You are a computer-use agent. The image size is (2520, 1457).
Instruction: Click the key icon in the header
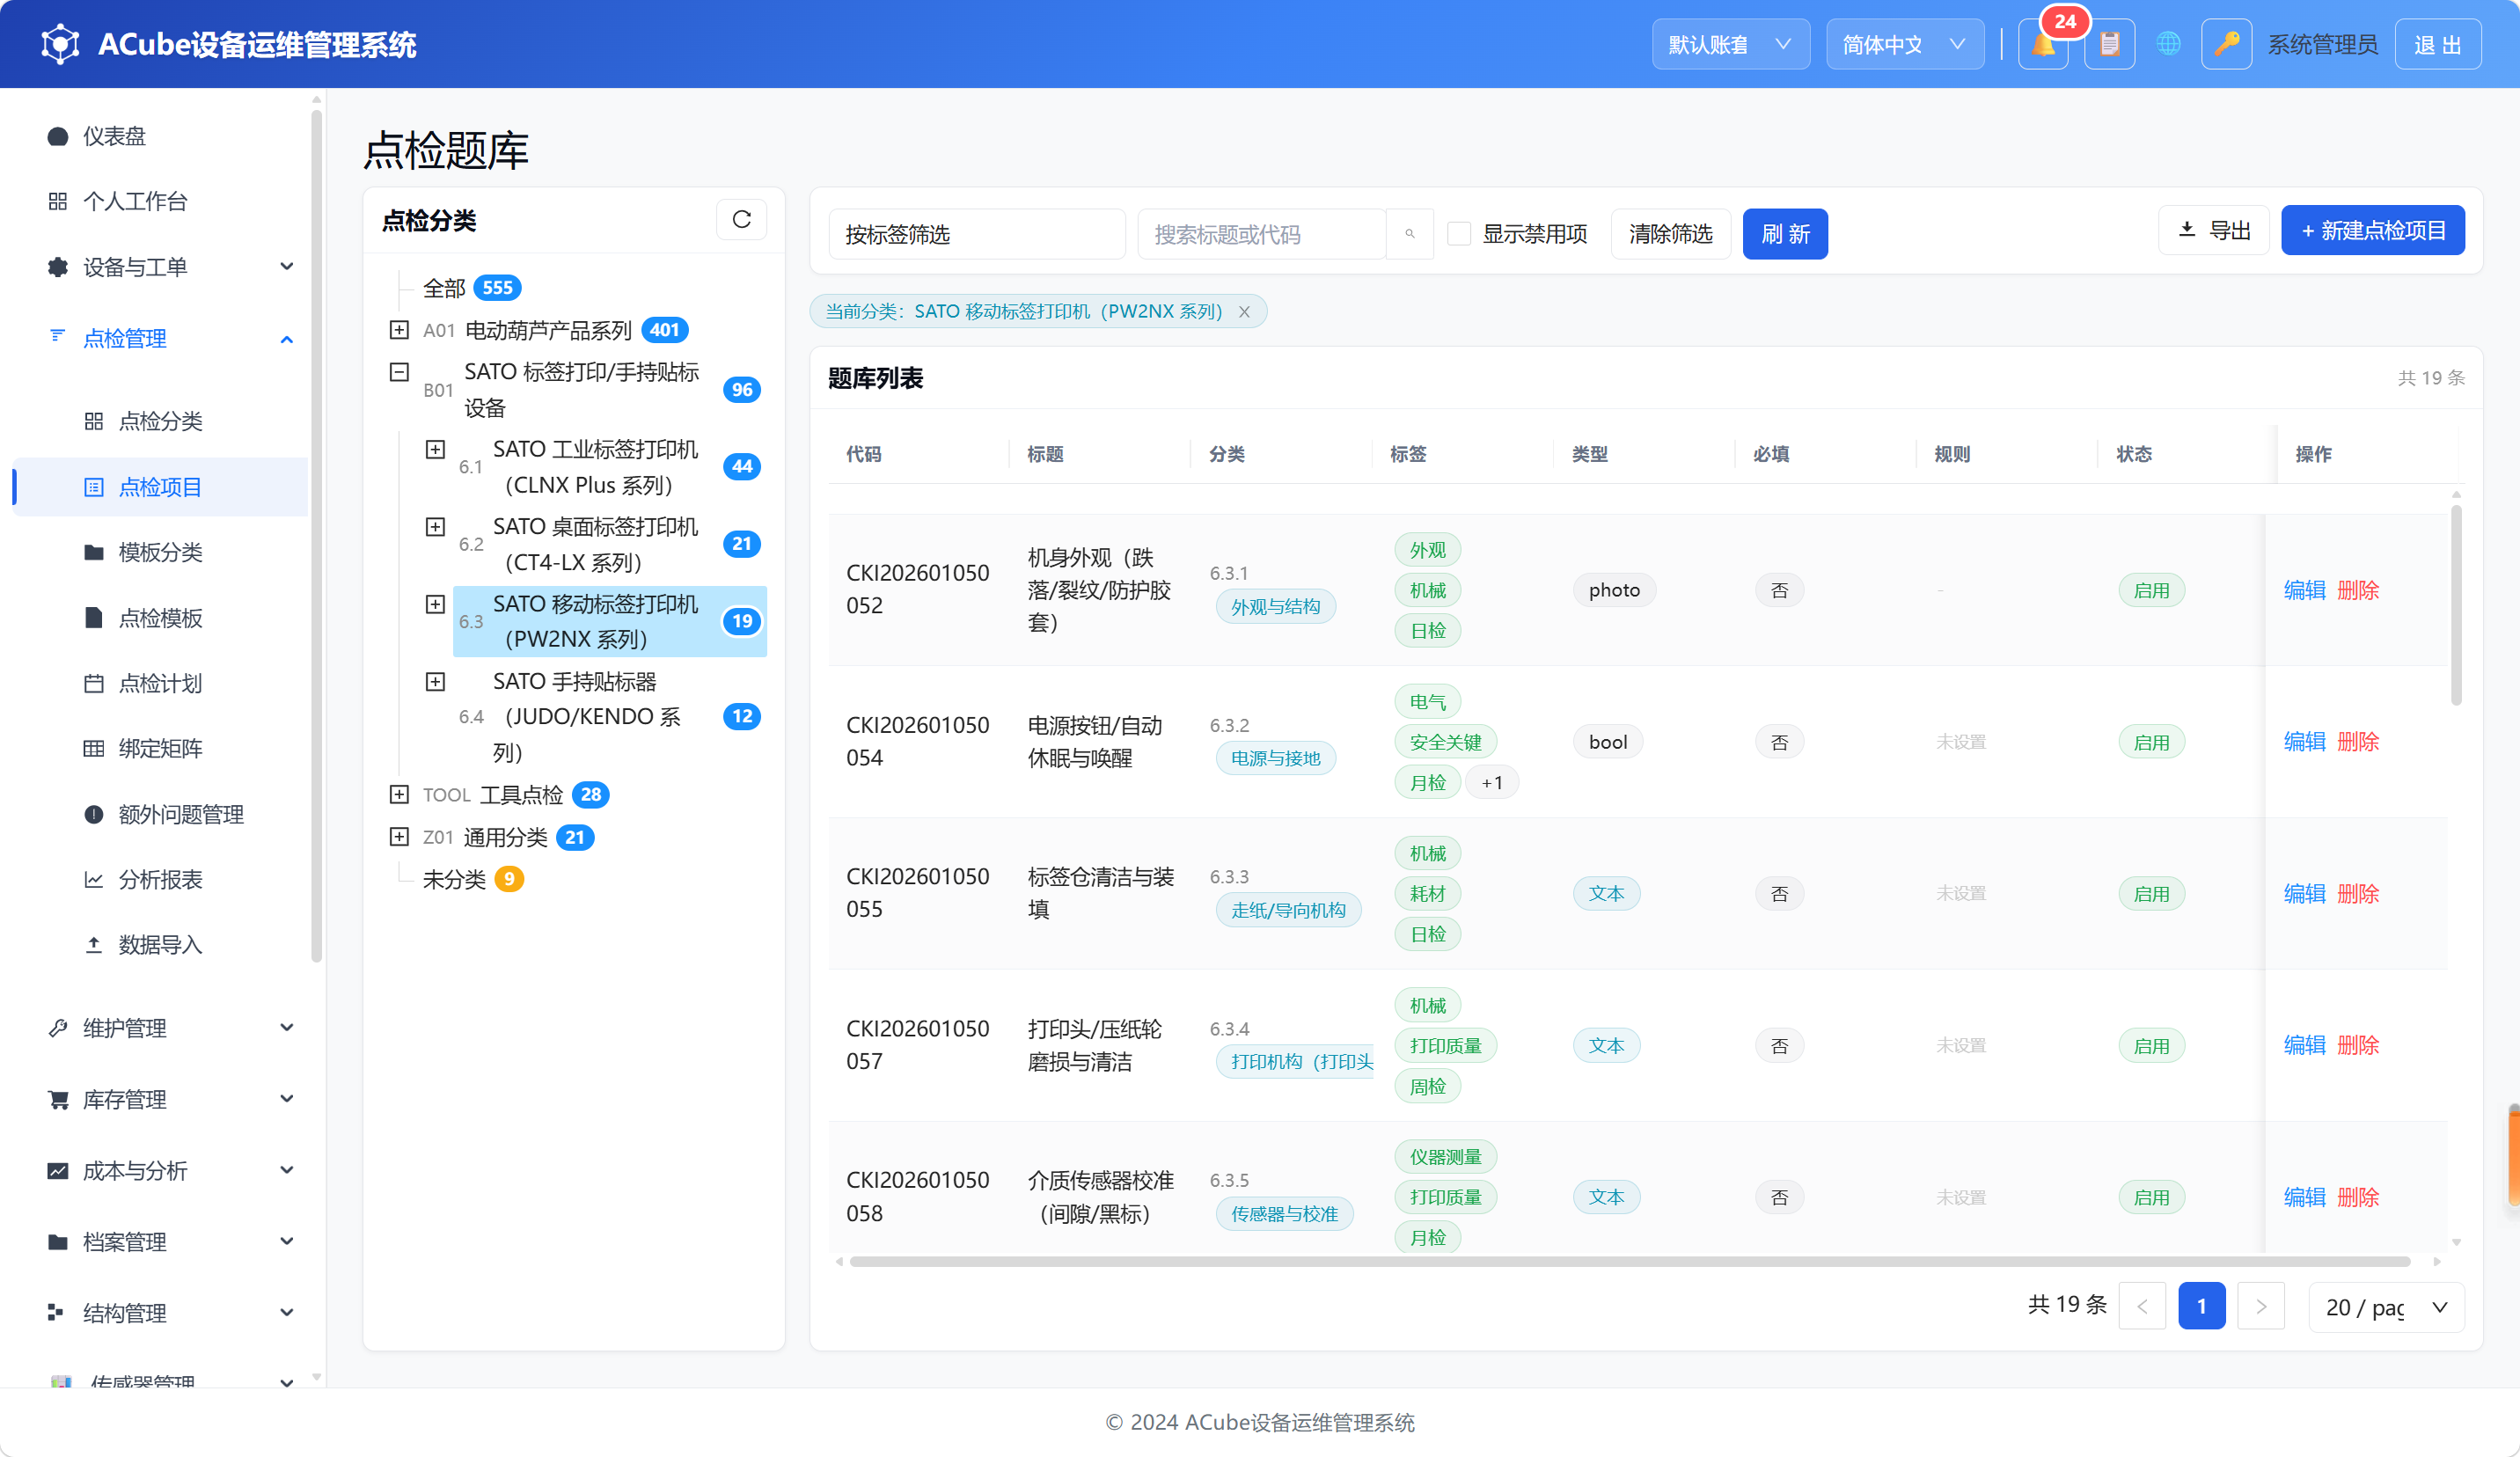(x=2226, y=44)
